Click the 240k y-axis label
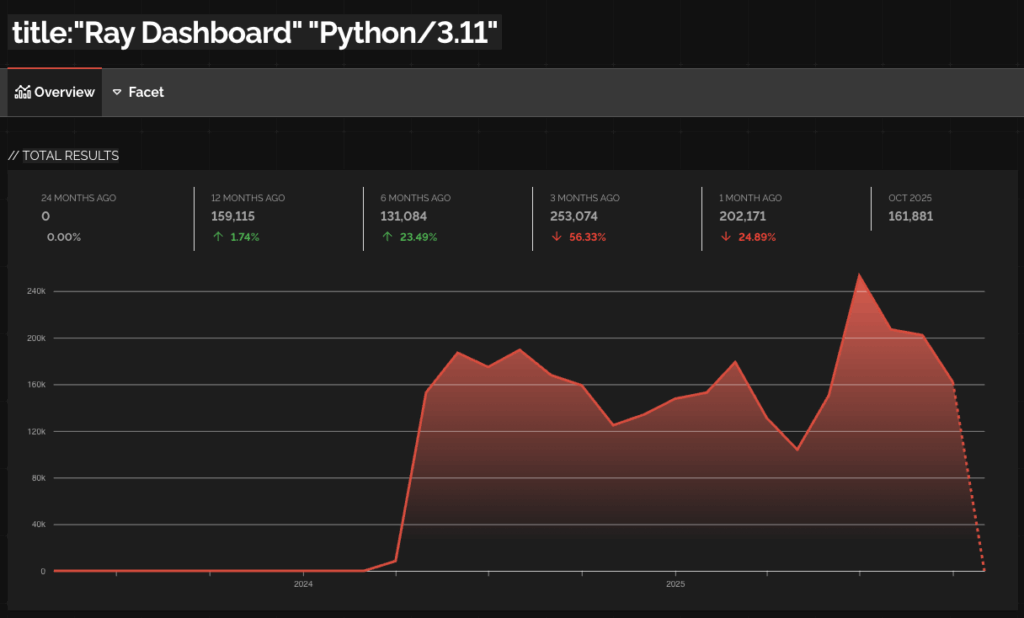 [x=35, y=291]
